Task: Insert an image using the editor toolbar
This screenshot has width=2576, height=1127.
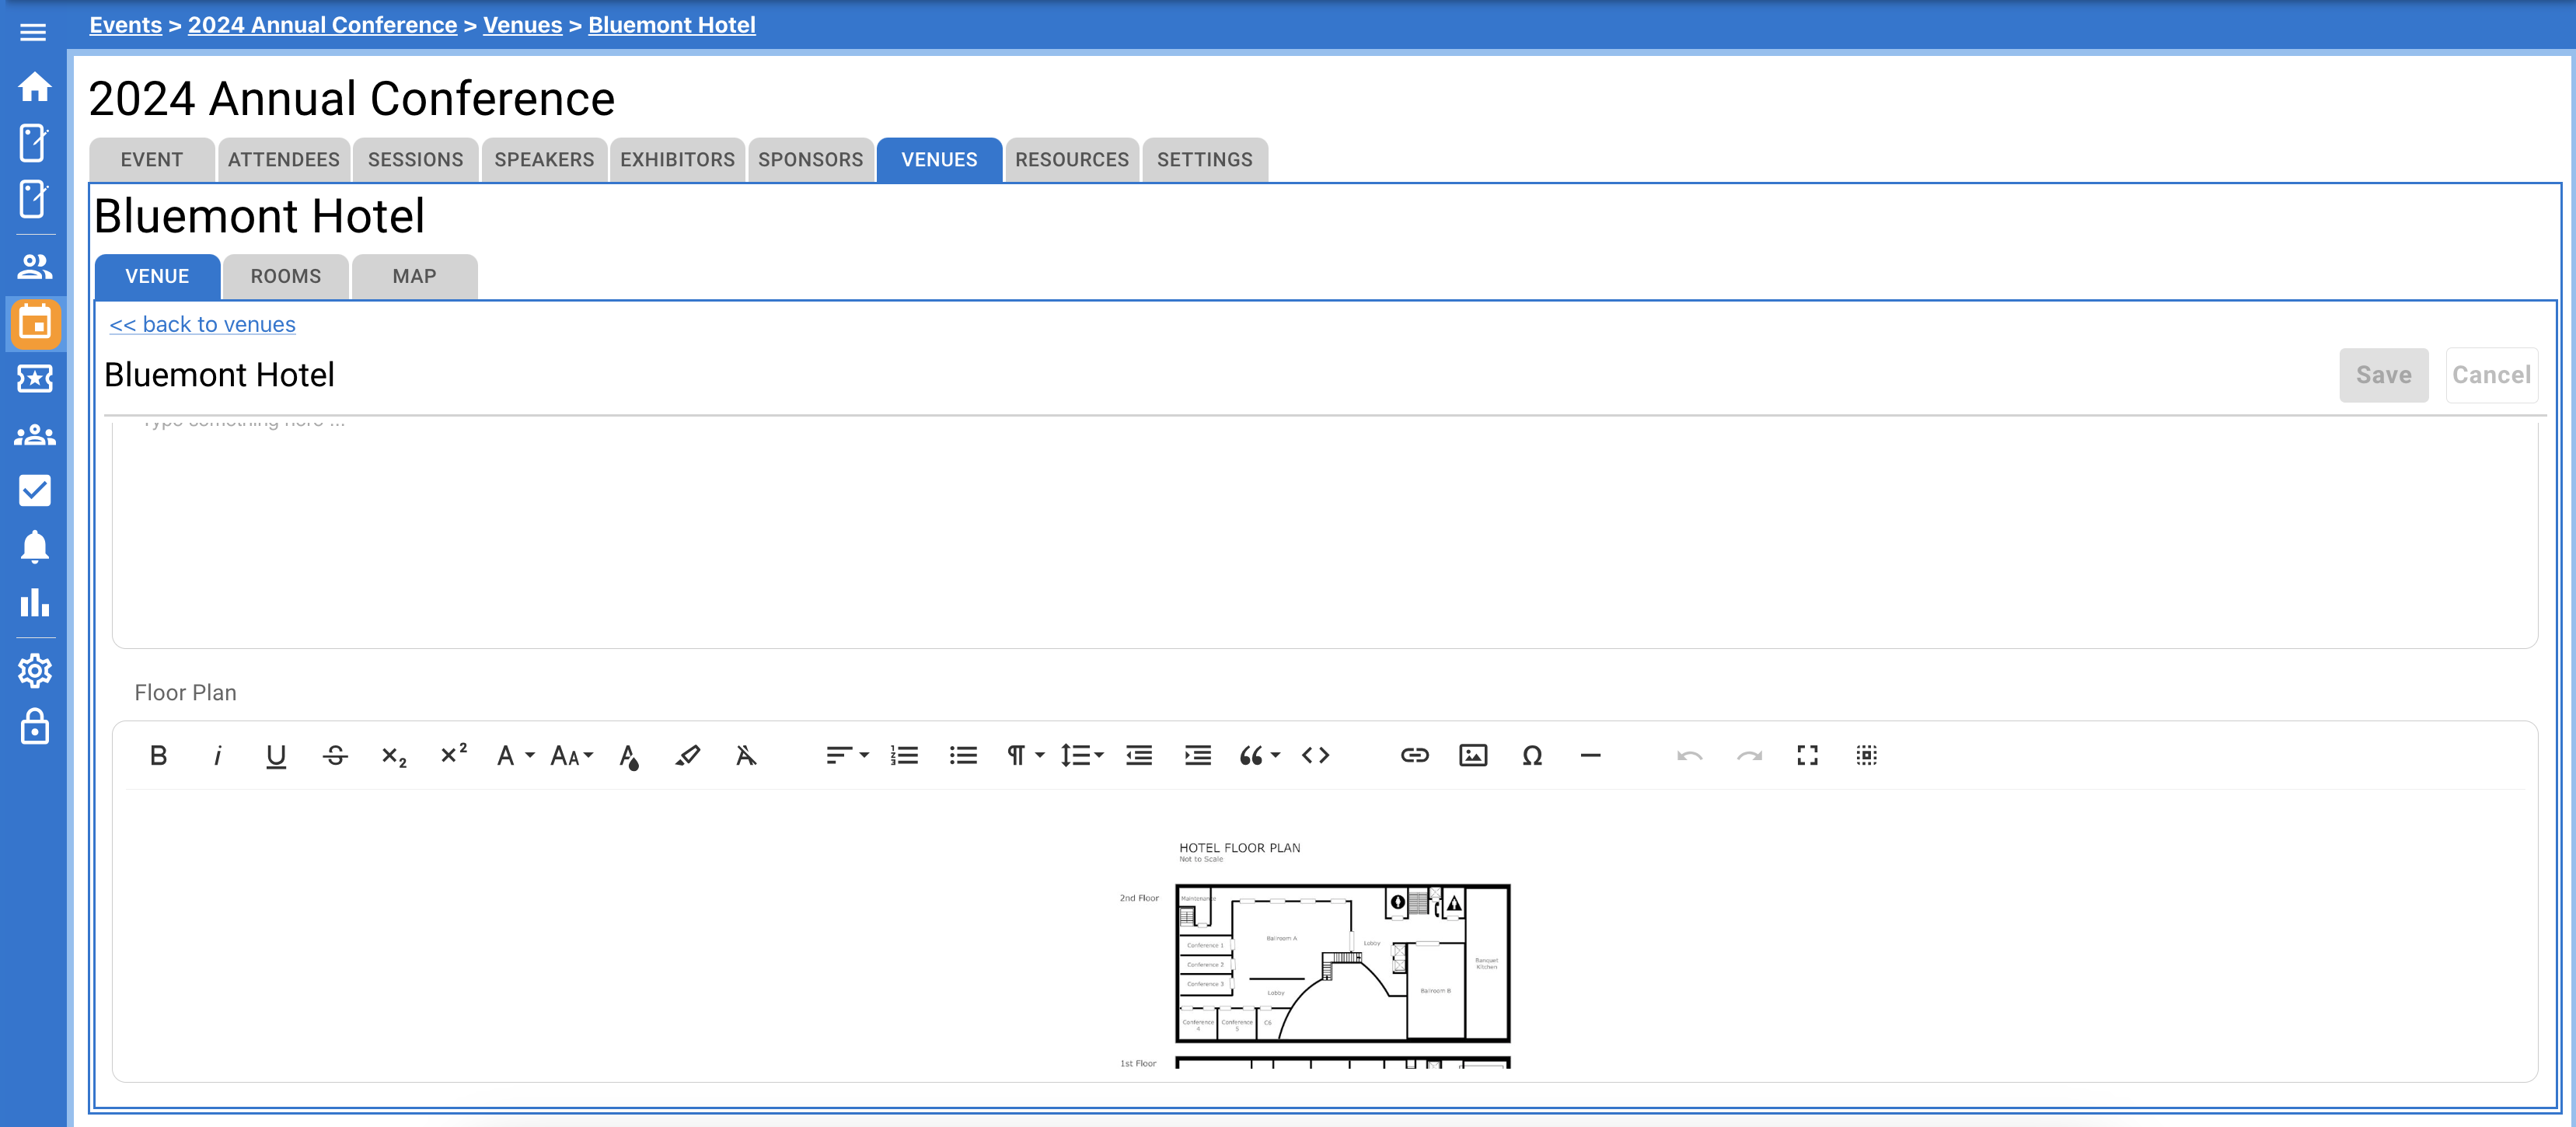Action: [1472, 755]
